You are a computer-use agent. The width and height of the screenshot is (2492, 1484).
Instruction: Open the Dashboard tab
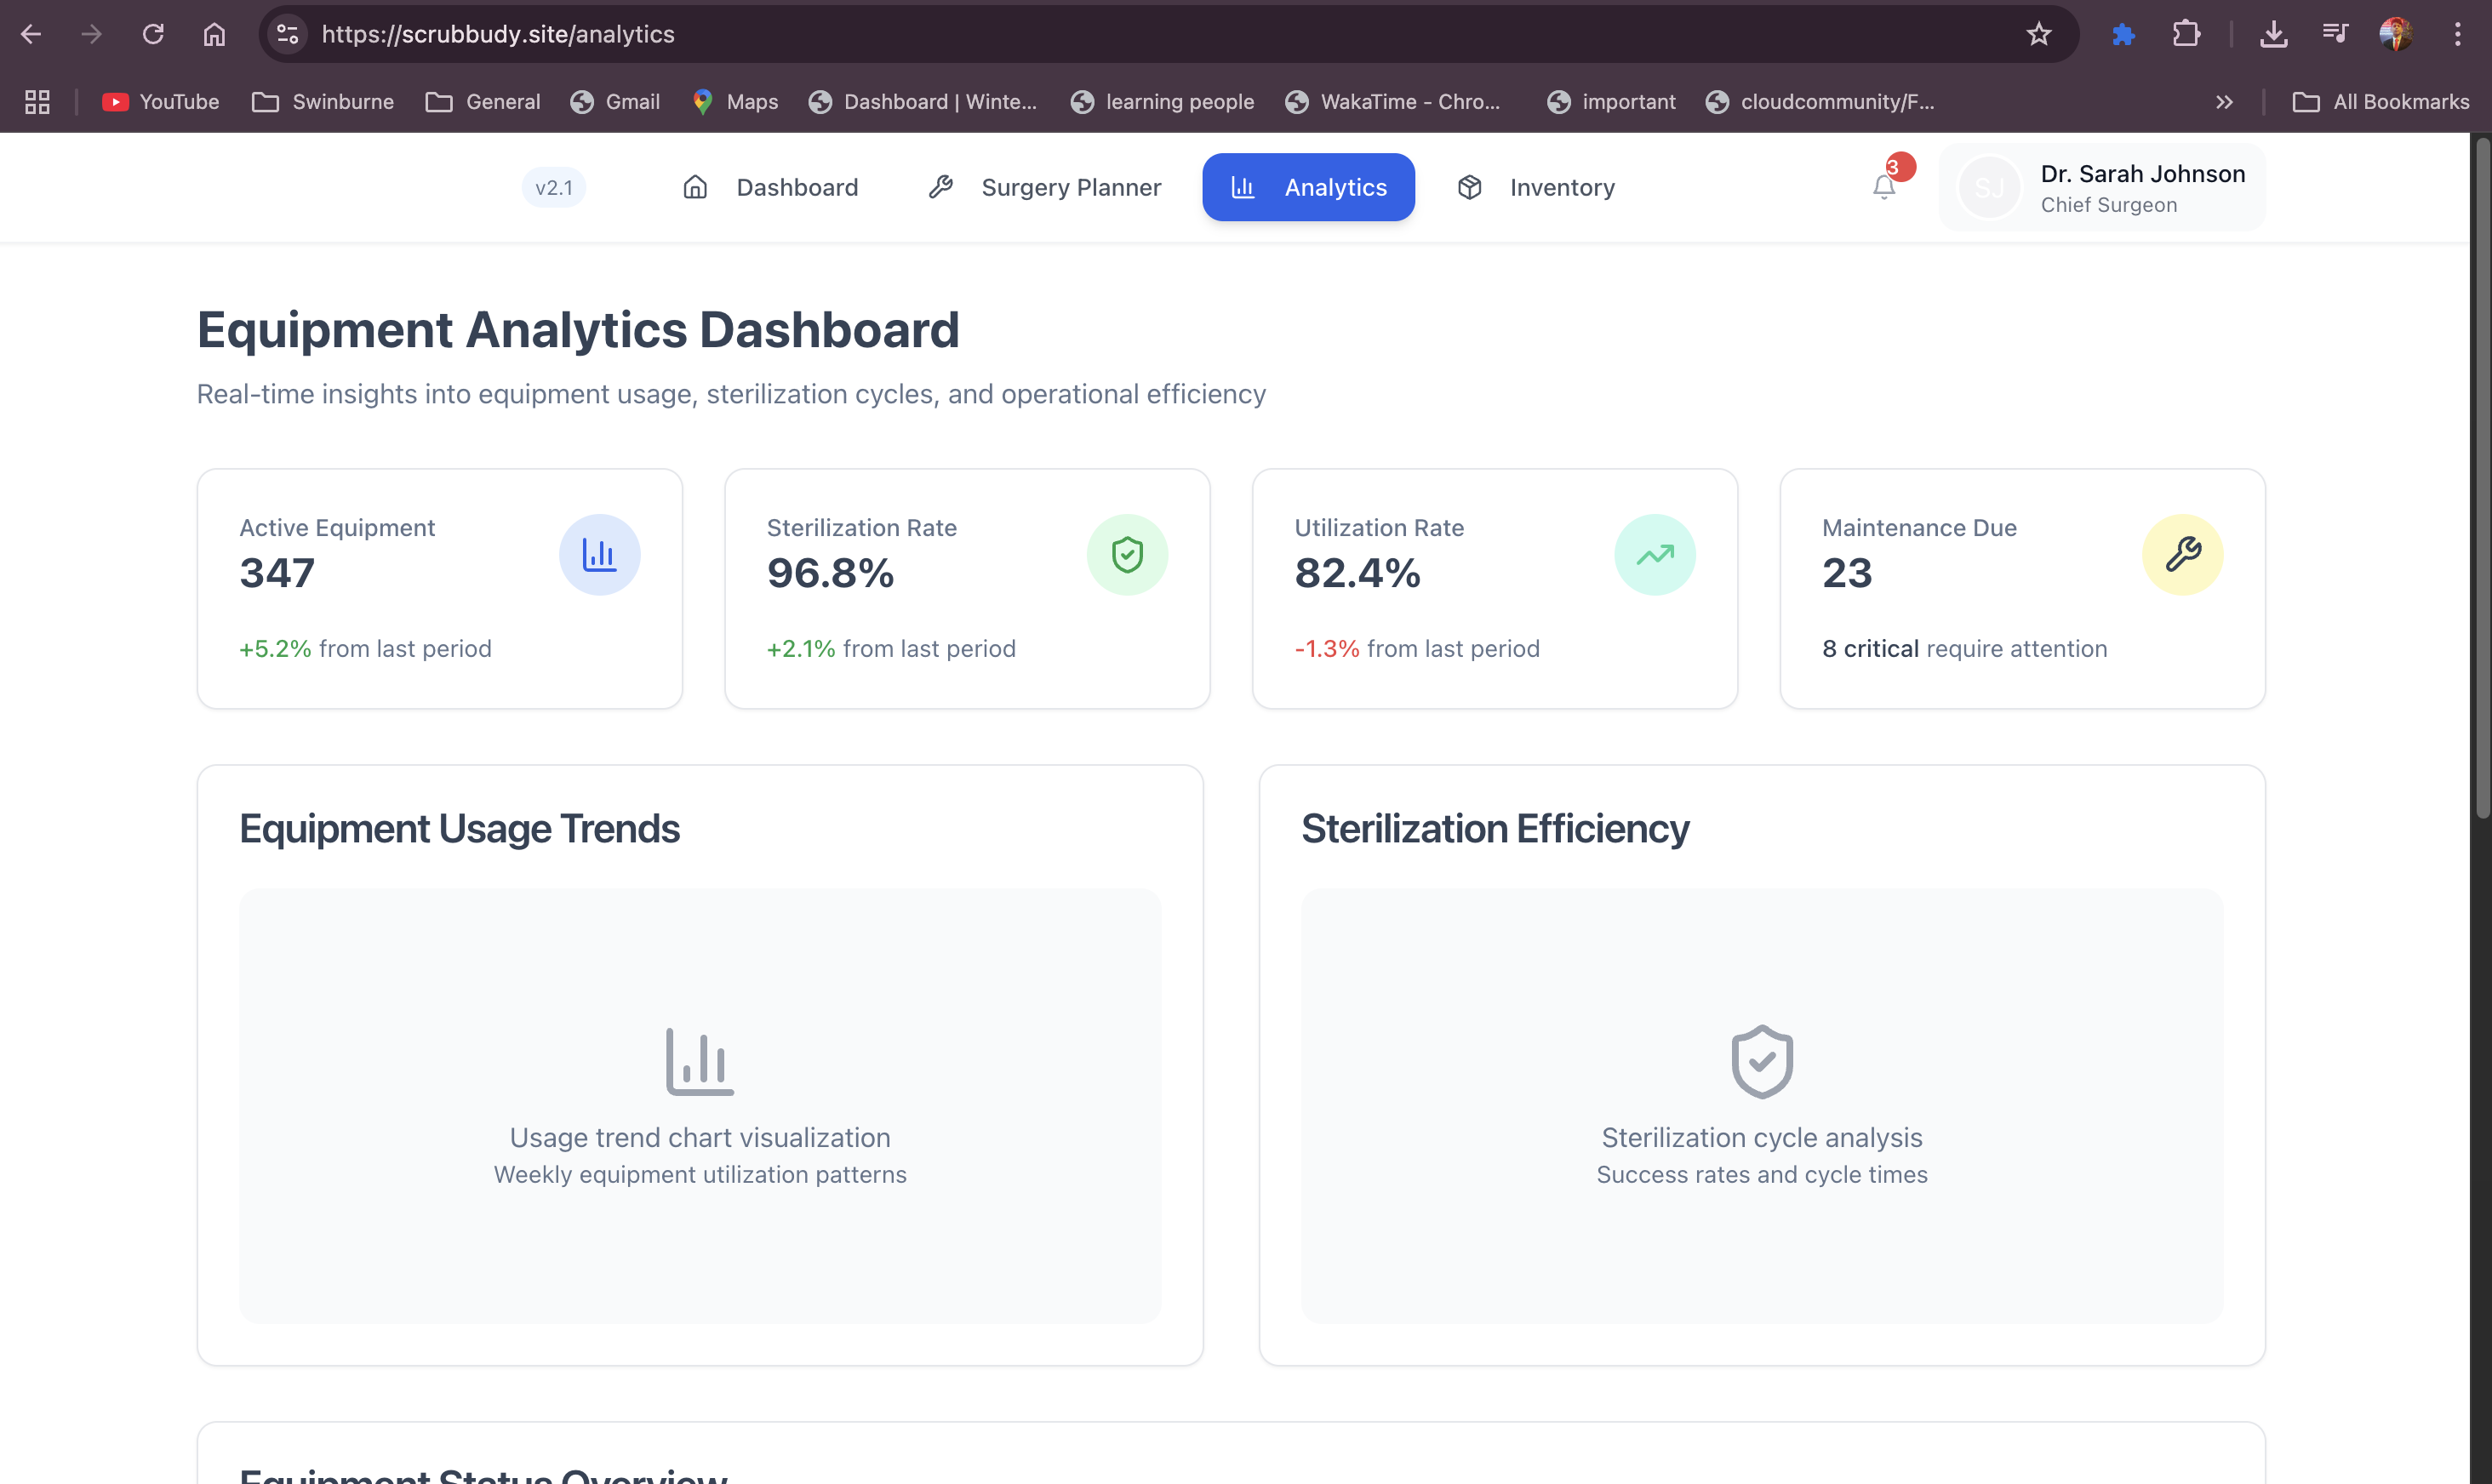[770, 187]
